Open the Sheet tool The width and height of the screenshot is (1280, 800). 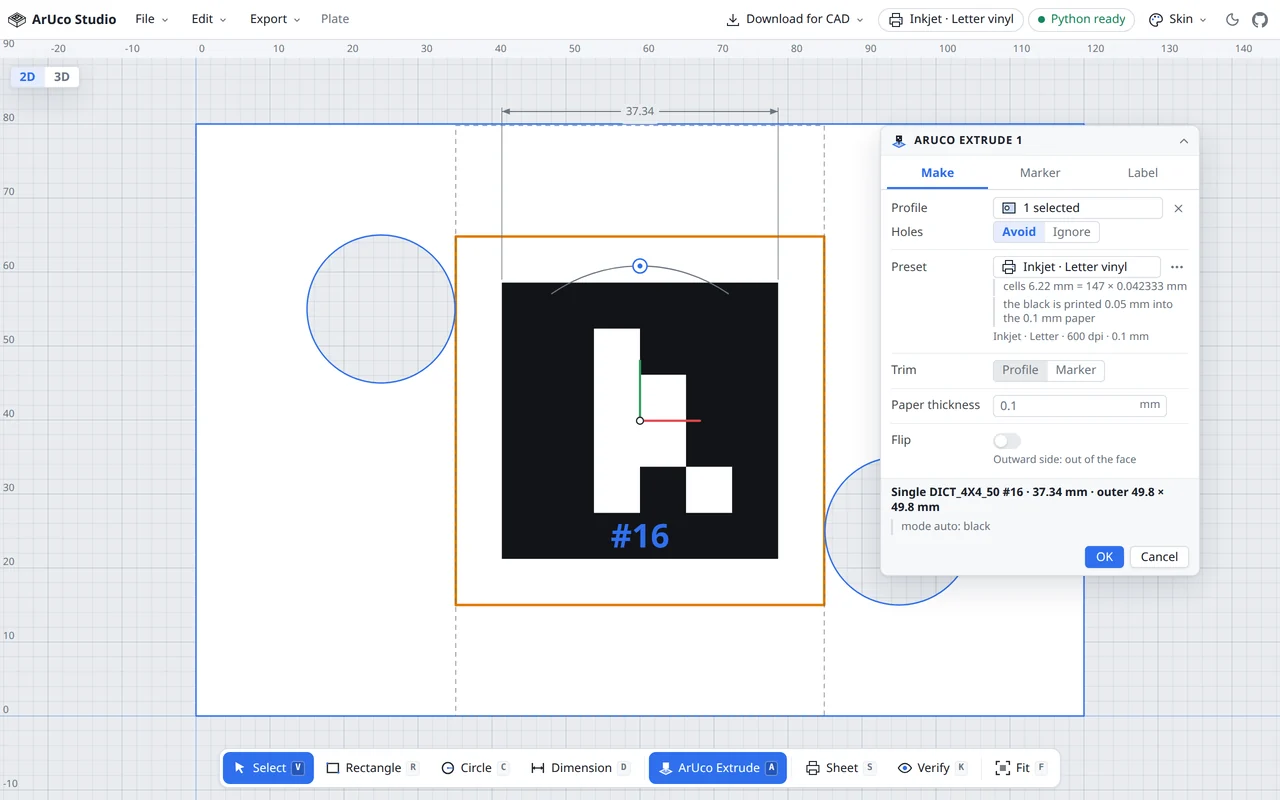(840, 768)
